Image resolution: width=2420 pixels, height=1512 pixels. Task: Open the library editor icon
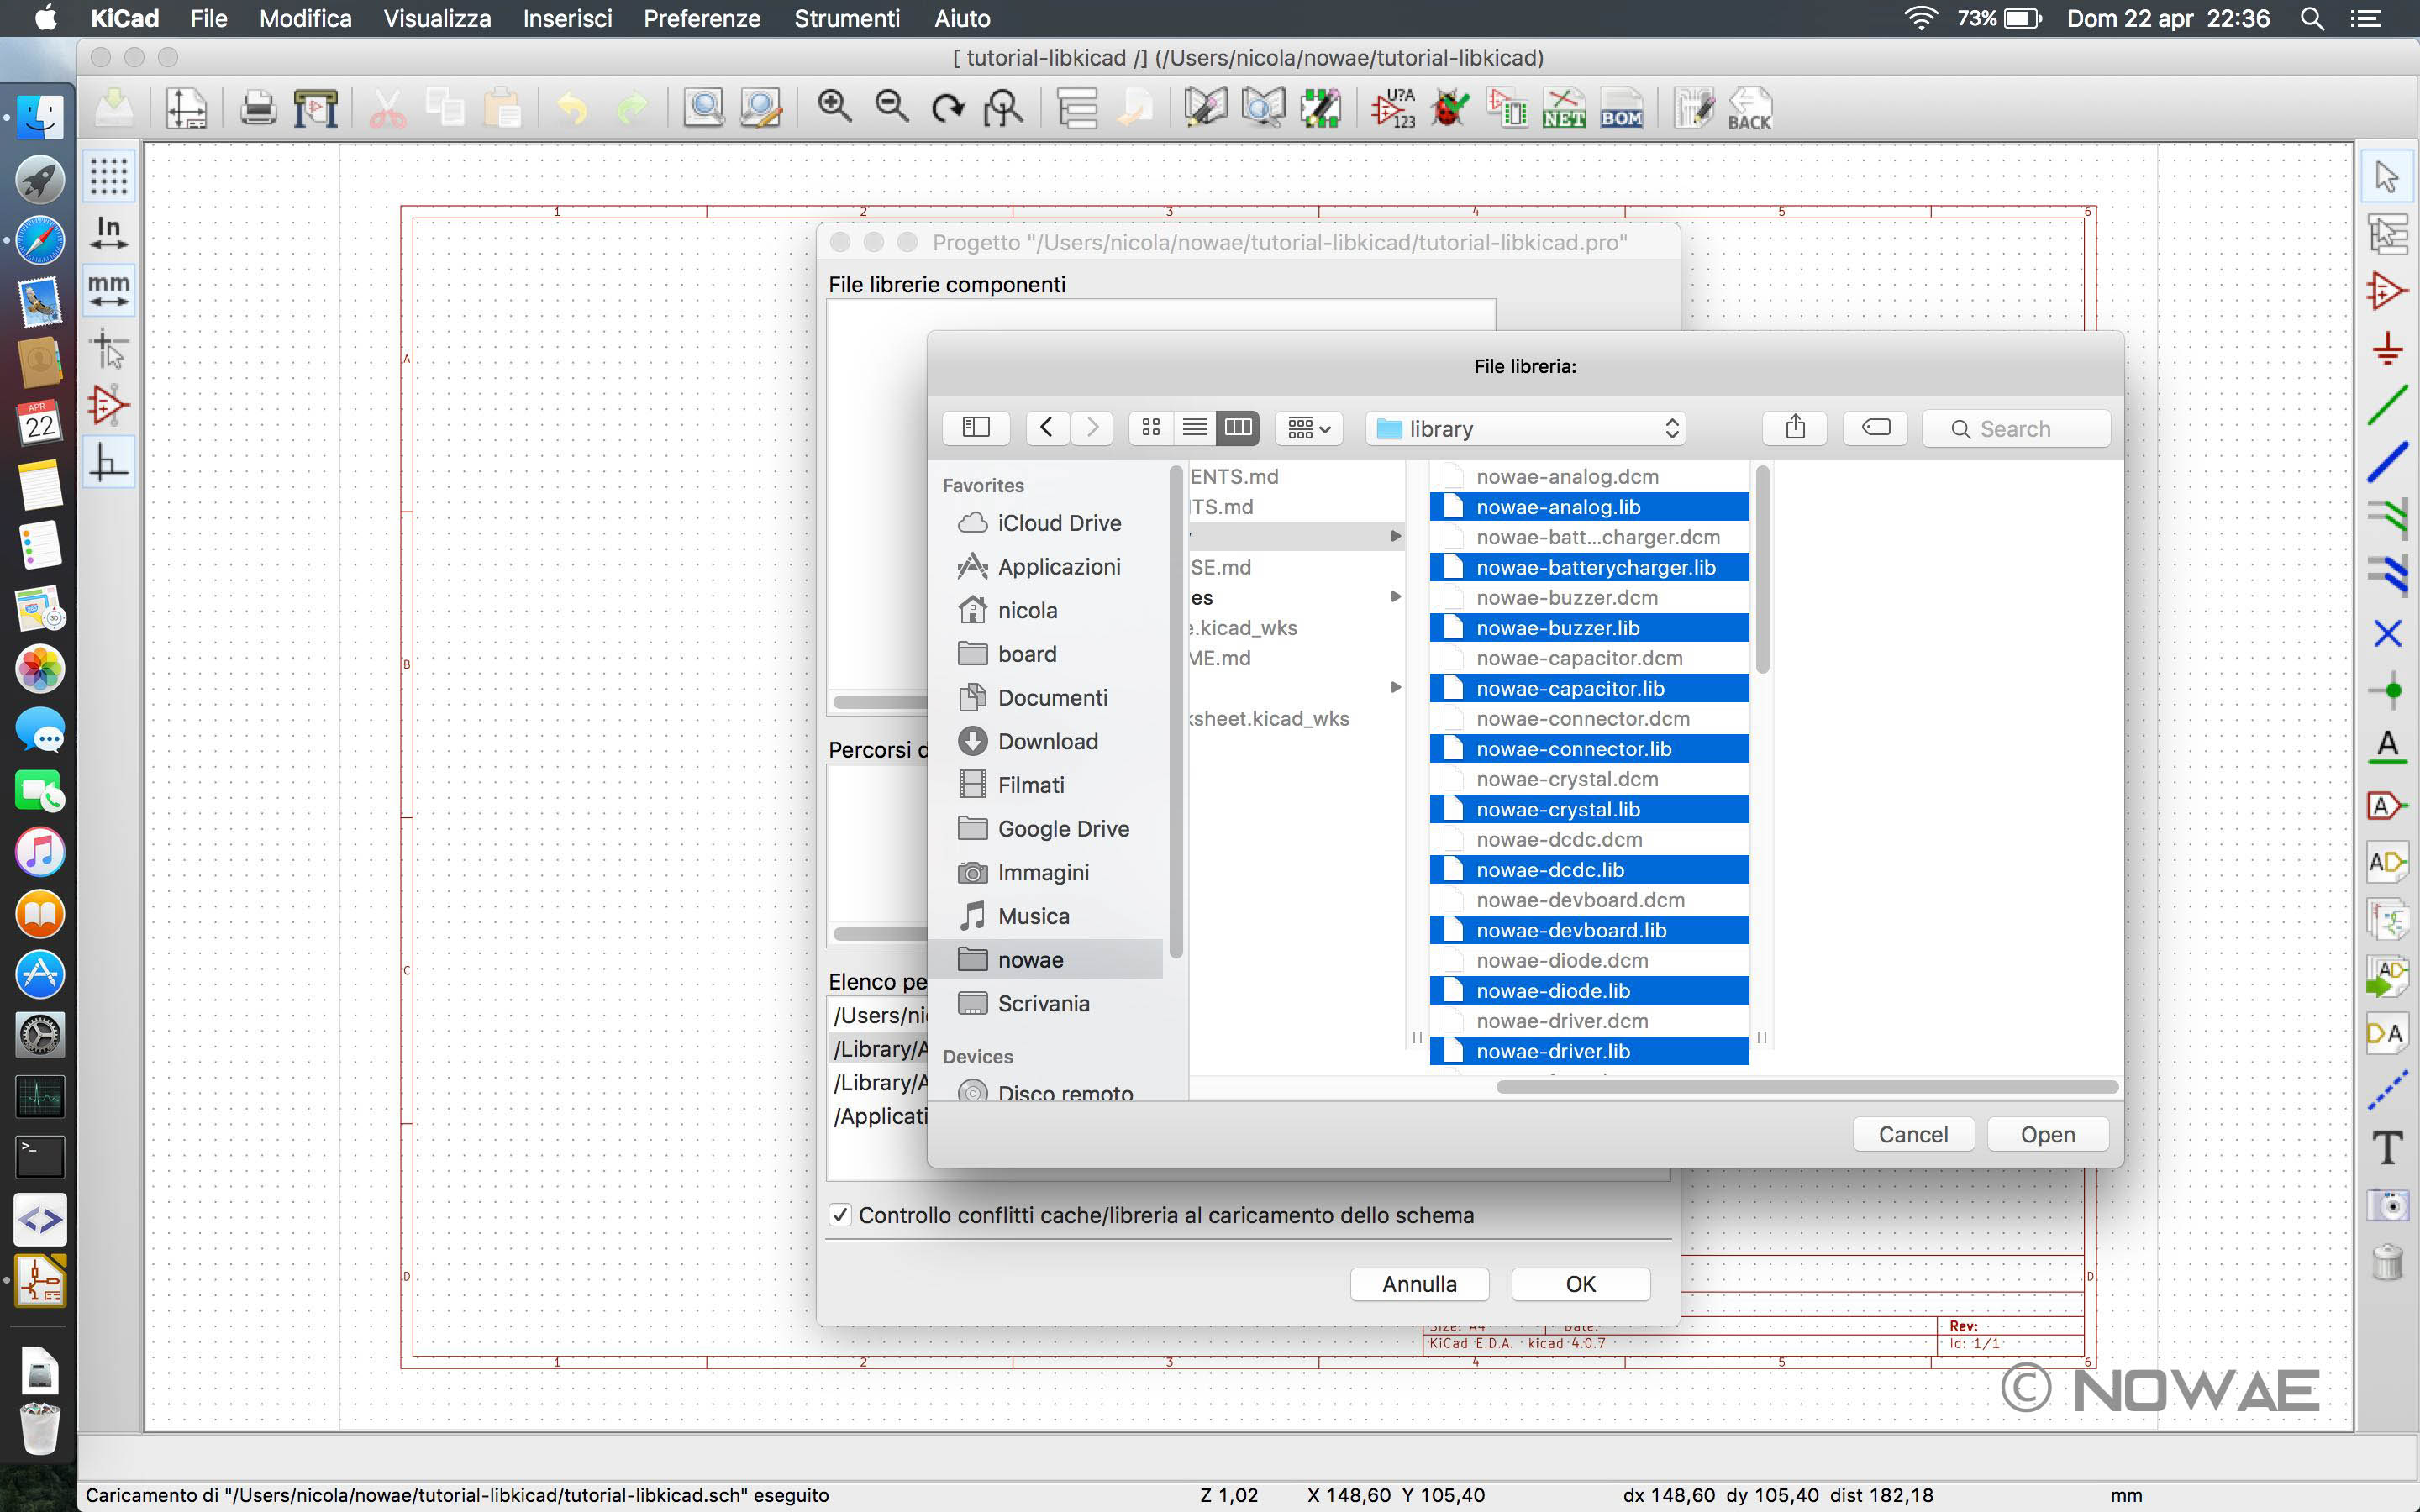pos(1205,107)
